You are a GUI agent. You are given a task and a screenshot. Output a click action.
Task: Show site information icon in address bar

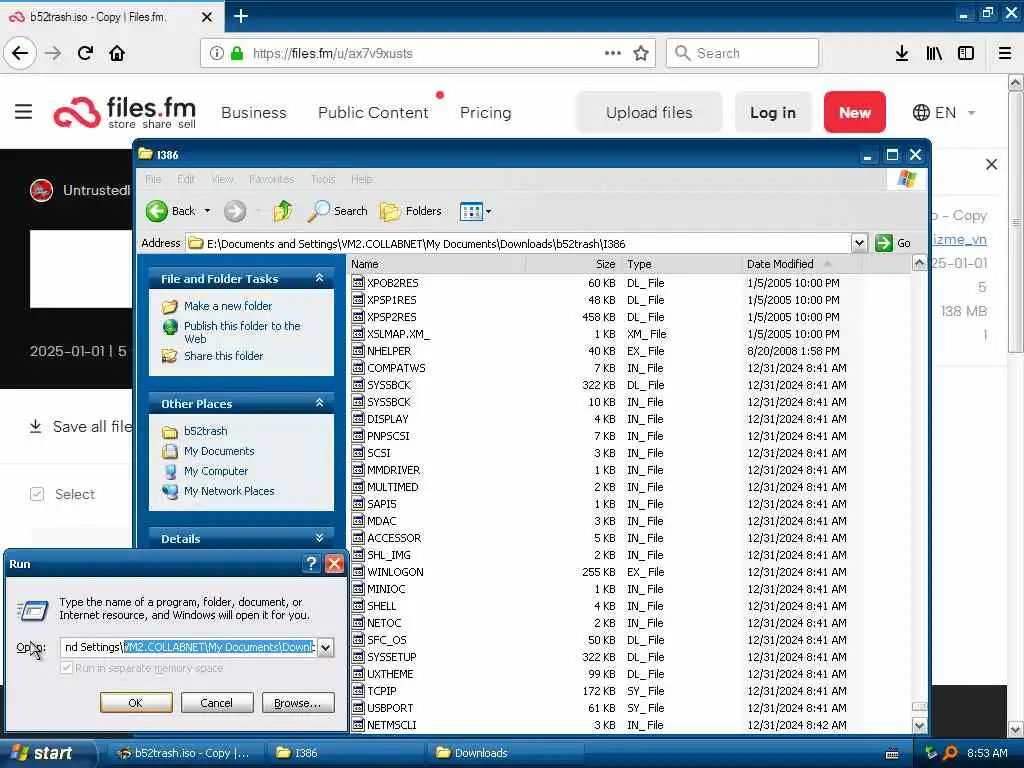(x=216, y=53)
